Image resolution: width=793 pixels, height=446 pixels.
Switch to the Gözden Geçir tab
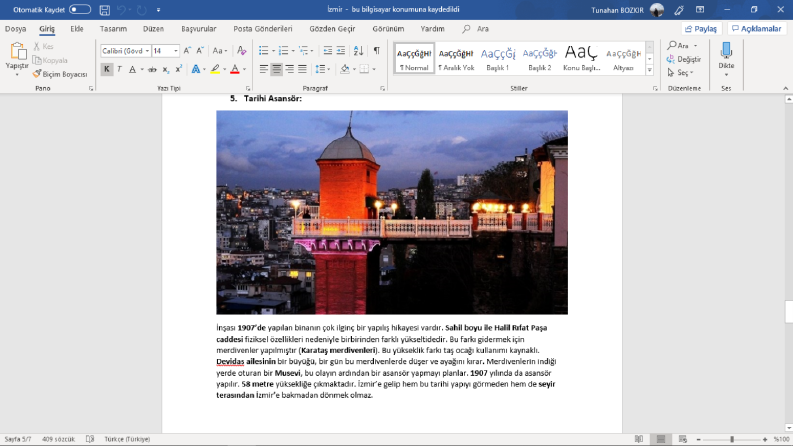[332, 29]
